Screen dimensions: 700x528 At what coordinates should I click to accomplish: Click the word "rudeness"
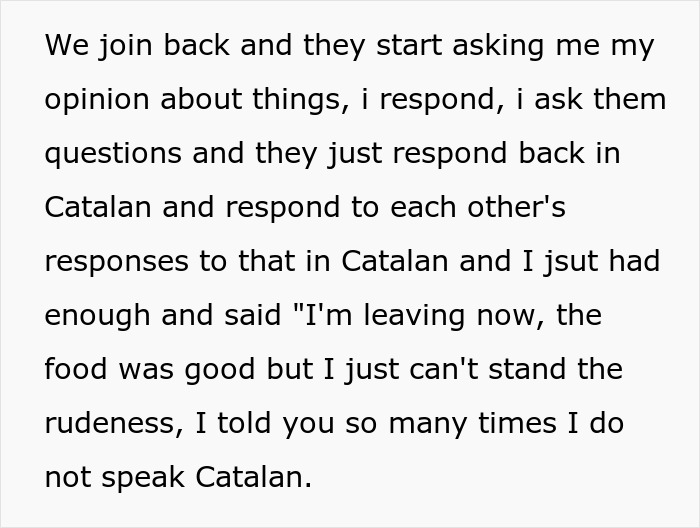coord(109,423)
